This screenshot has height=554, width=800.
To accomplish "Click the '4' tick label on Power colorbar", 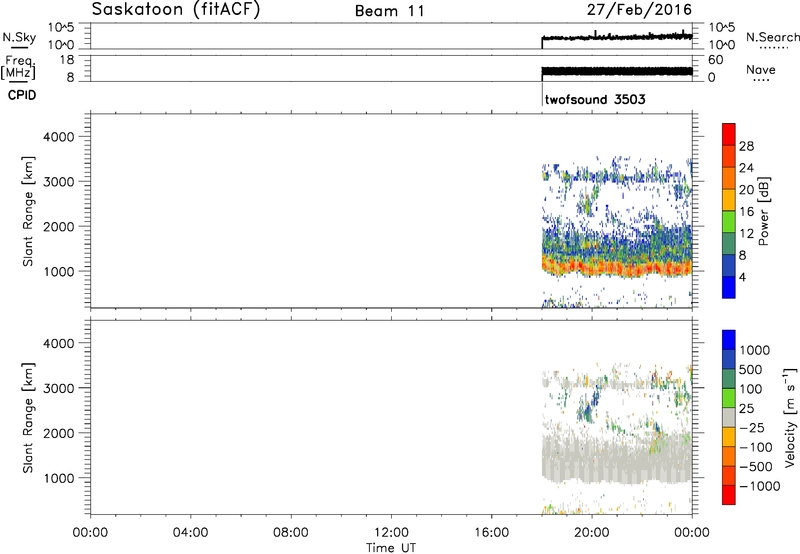I will click(742, 277).
